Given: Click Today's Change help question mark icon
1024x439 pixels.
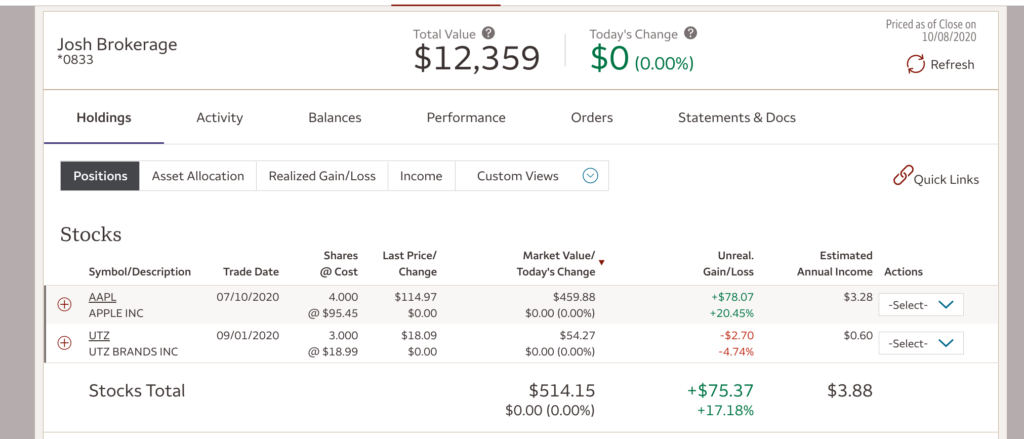Looking at the screenshot, I should [690, 33].
